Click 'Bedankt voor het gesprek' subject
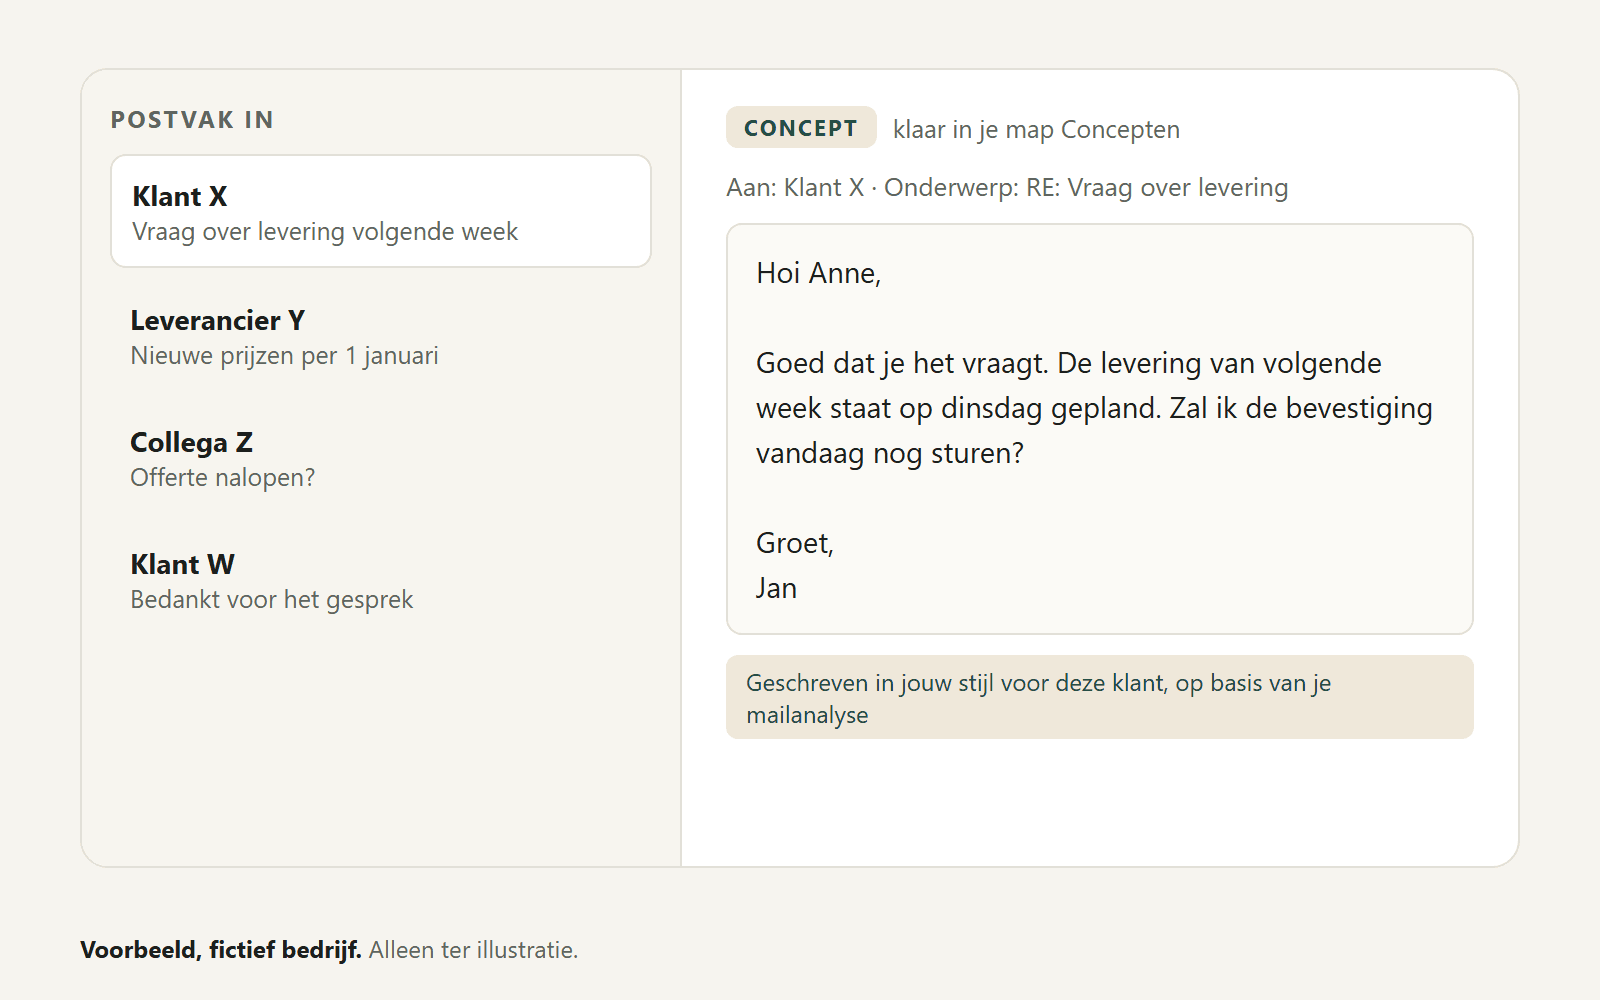Viewport: 1600px width, 1000px height. [271, 600]
